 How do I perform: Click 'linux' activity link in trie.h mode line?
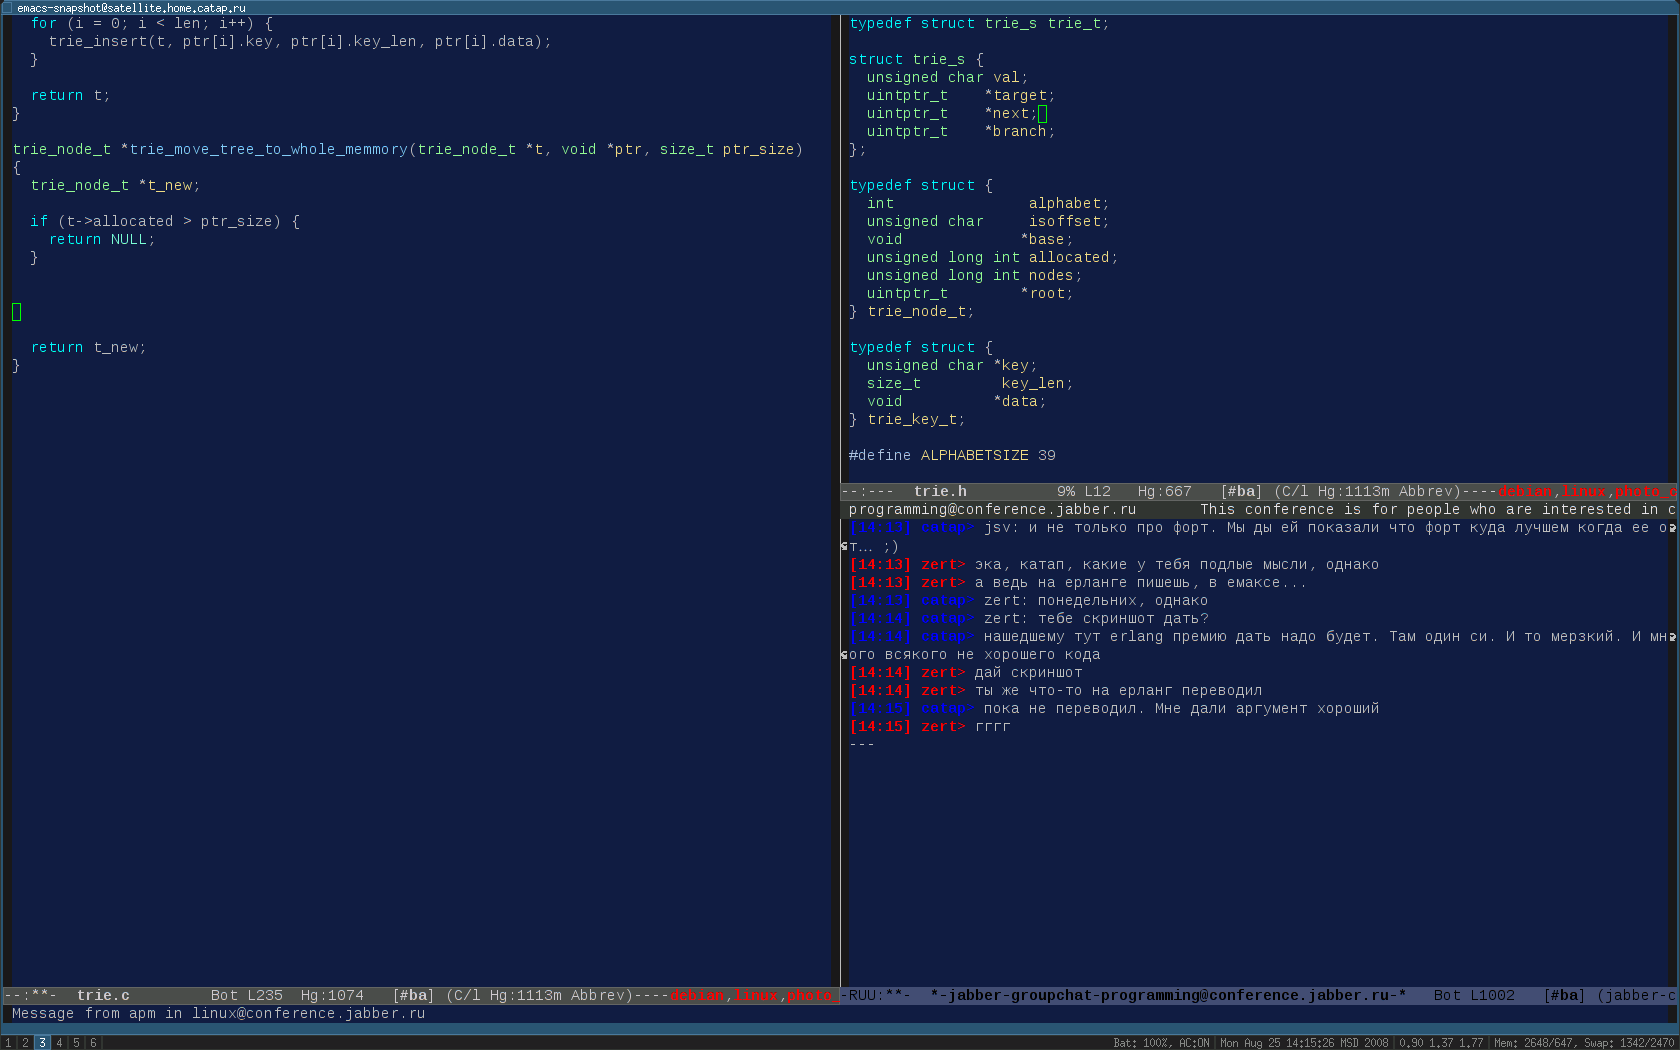click(1584, 491)
